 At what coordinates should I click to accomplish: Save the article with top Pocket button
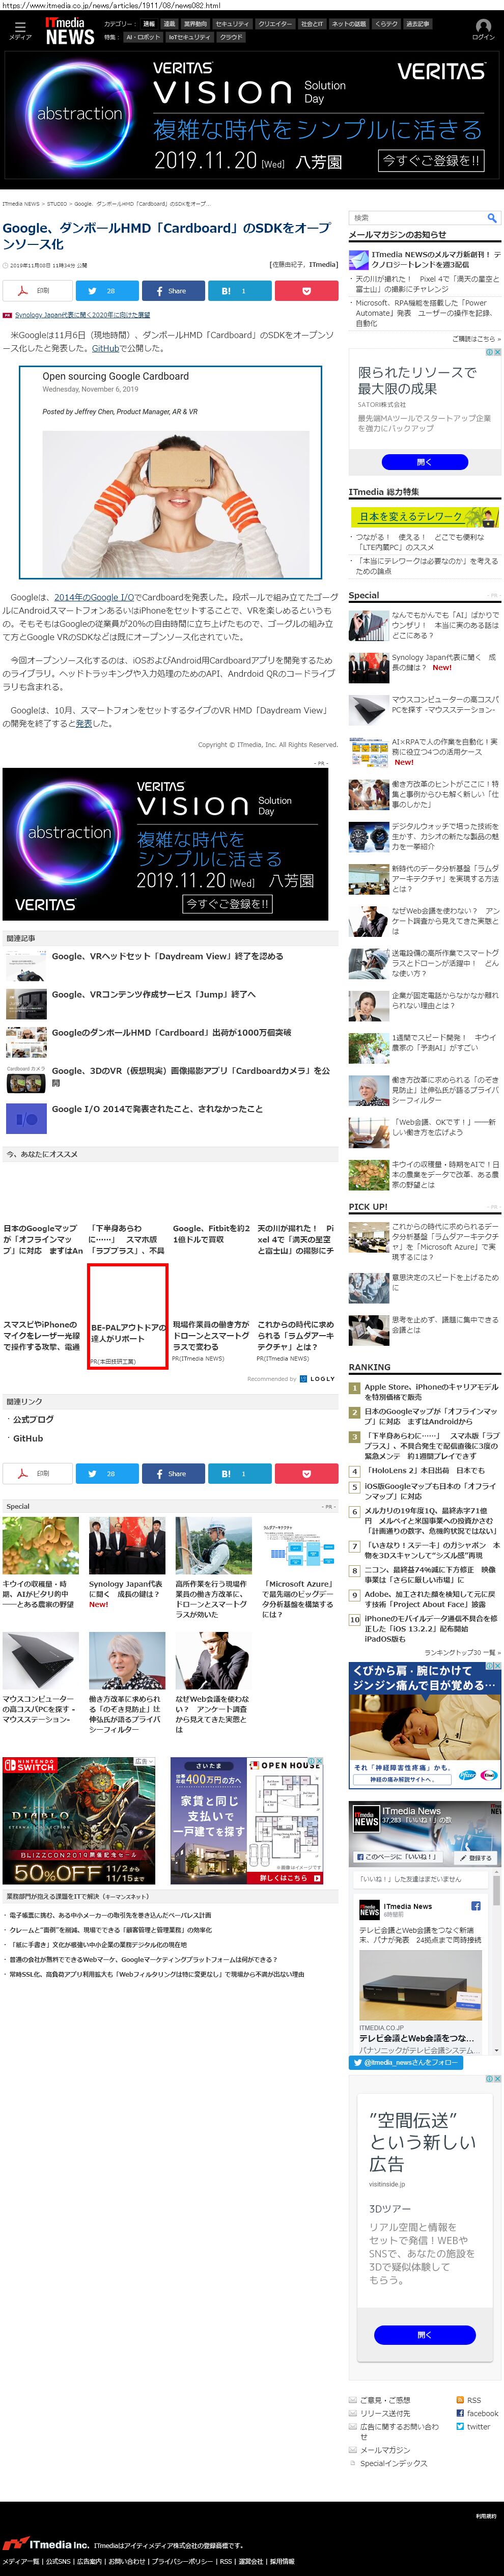click(x=306, y=291)
